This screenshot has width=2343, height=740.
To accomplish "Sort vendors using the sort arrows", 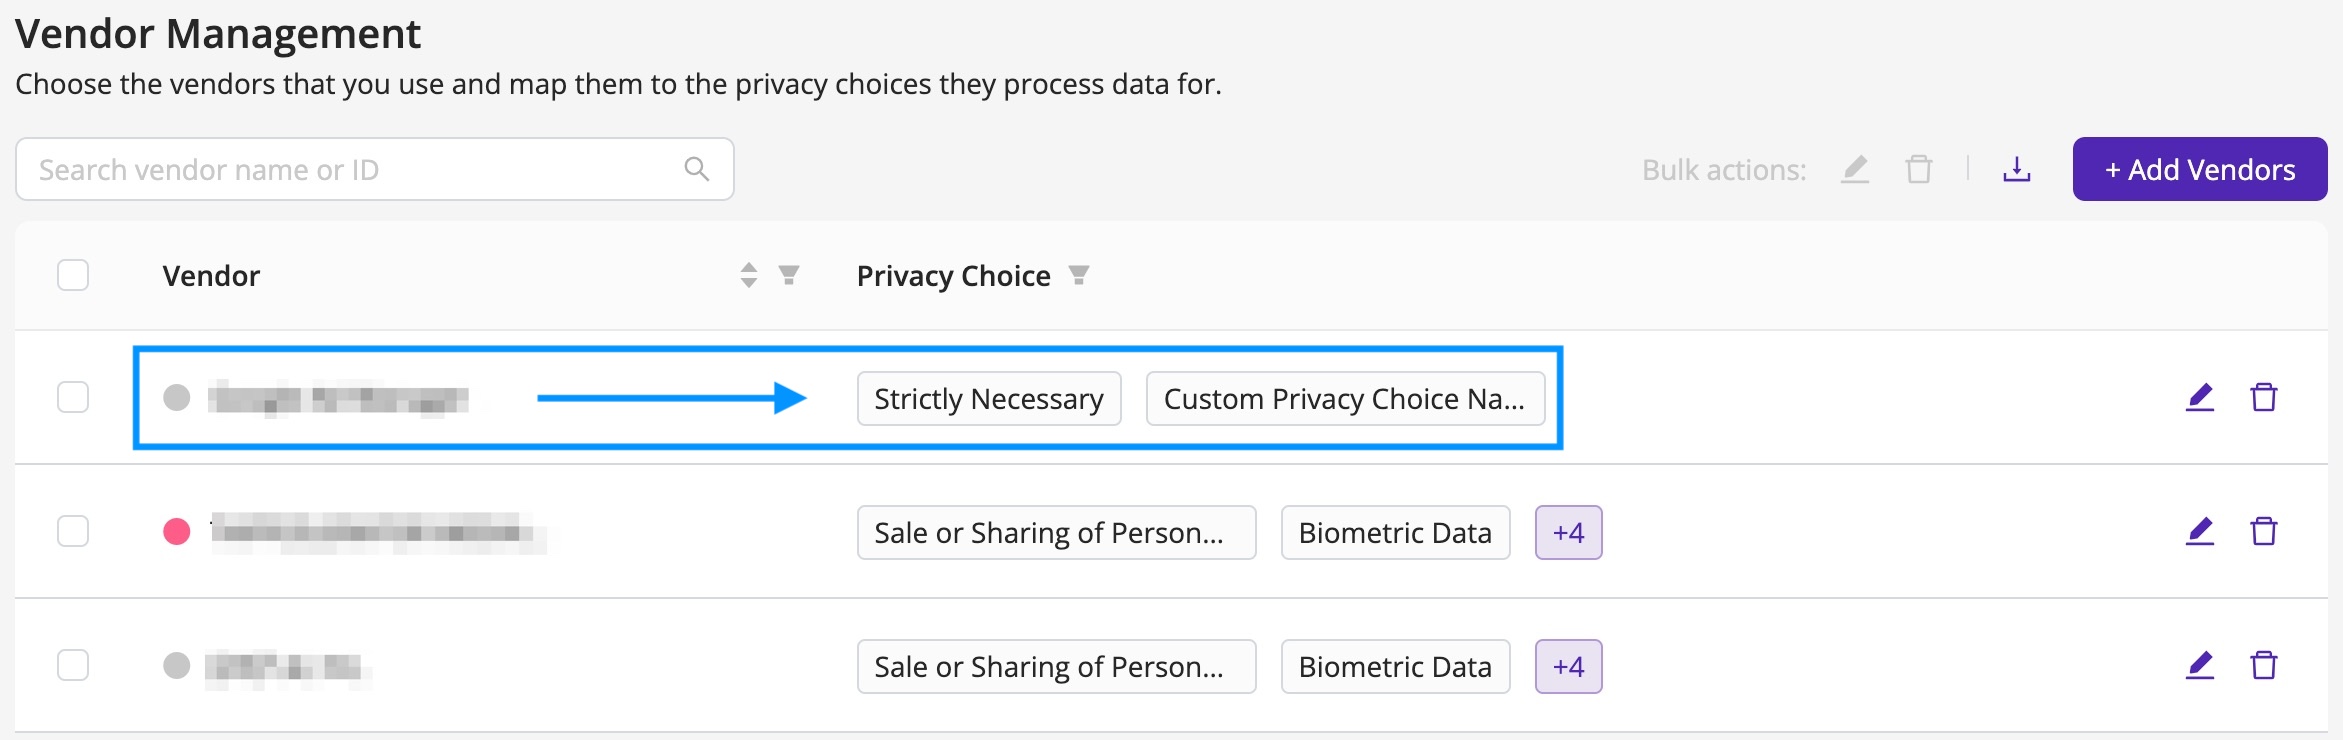I will [x=749, y=275].
